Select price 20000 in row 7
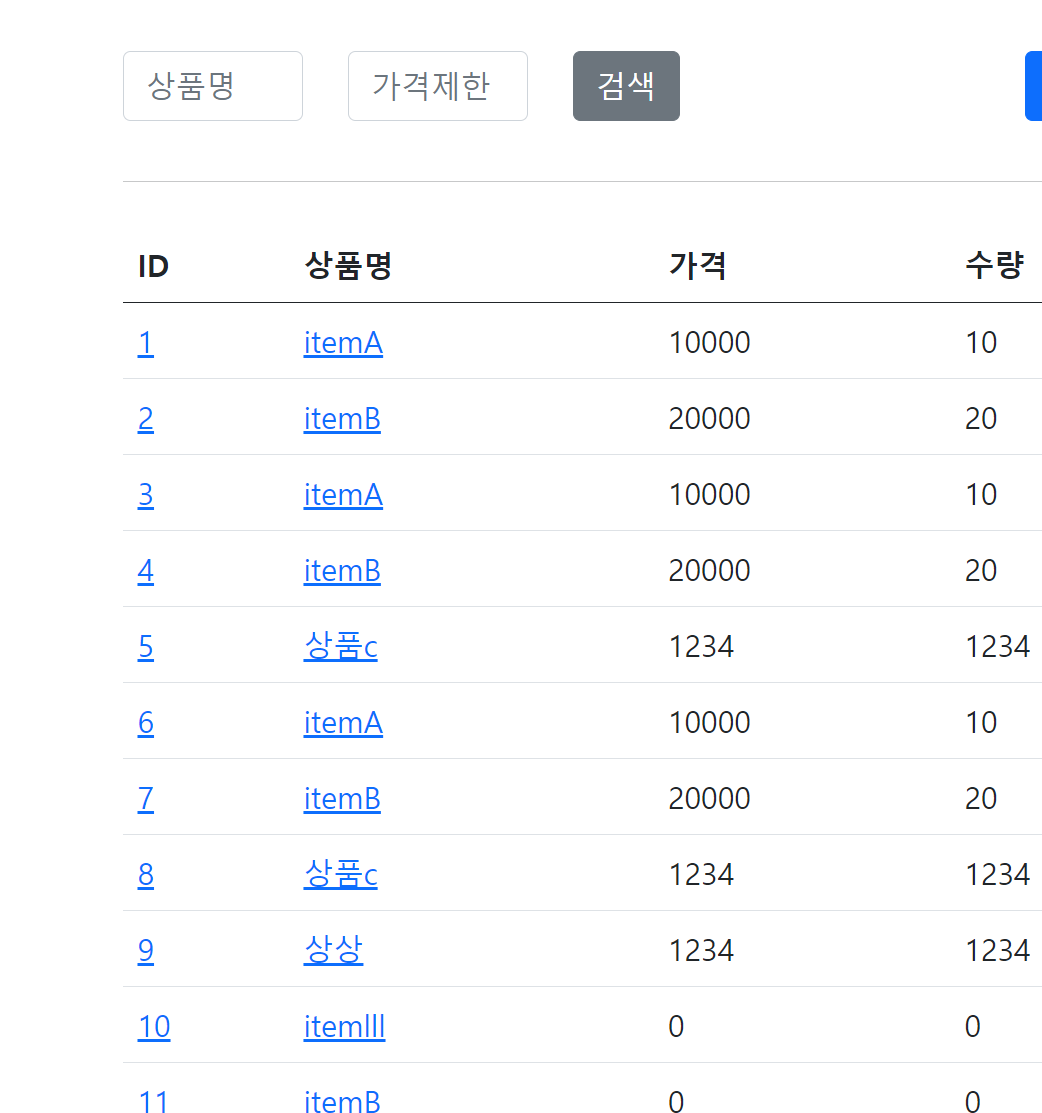This screenshot has width=1042, height=1113. 710,799
